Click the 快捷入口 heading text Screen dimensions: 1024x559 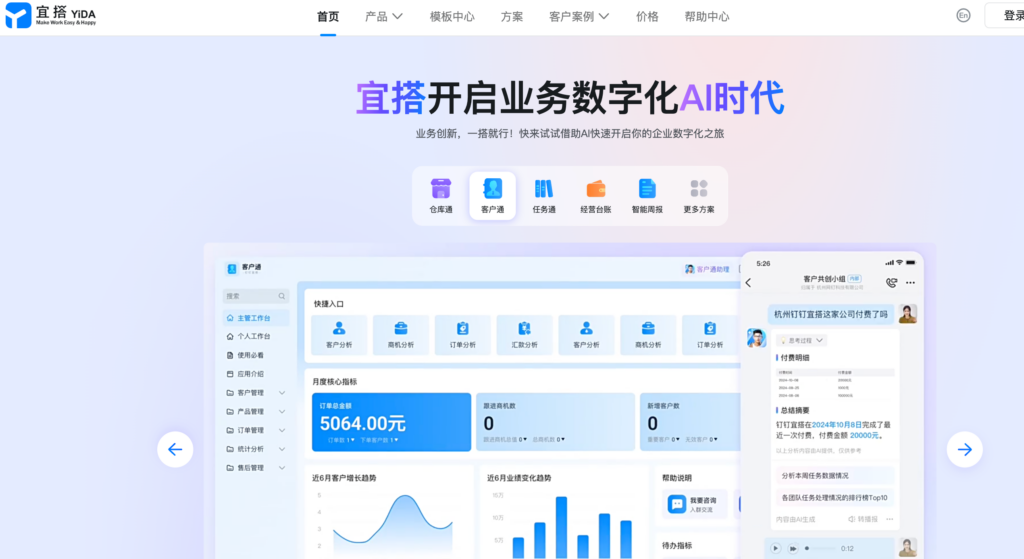pyautogui.click(x=328, y=304)
